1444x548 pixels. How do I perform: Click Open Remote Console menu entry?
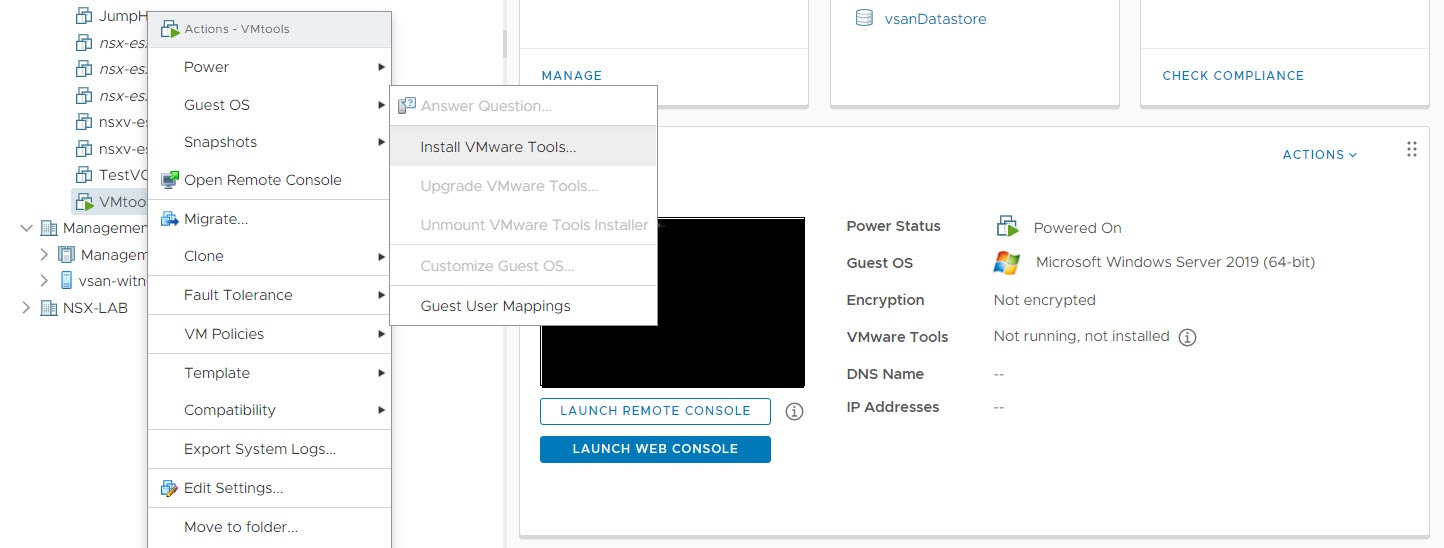(269, 180)
